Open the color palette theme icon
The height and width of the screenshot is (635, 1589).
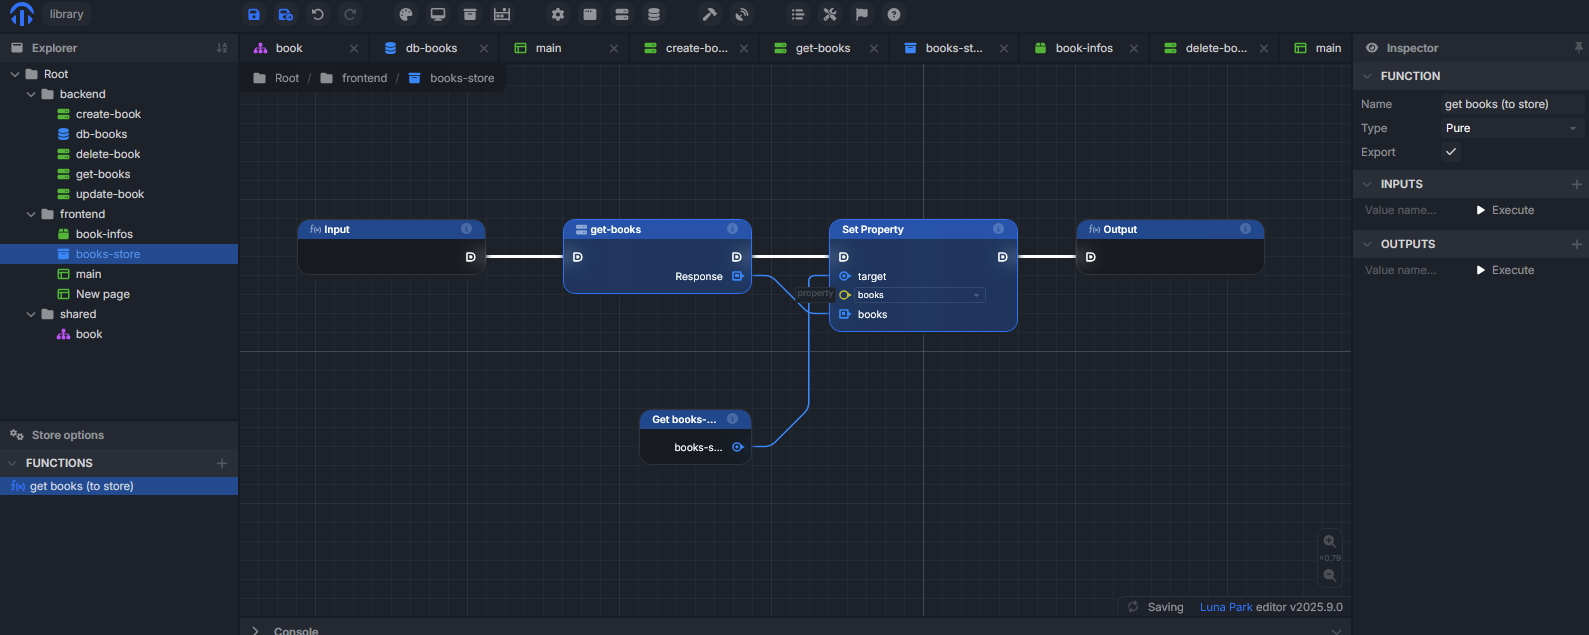(x=406, y=14)
